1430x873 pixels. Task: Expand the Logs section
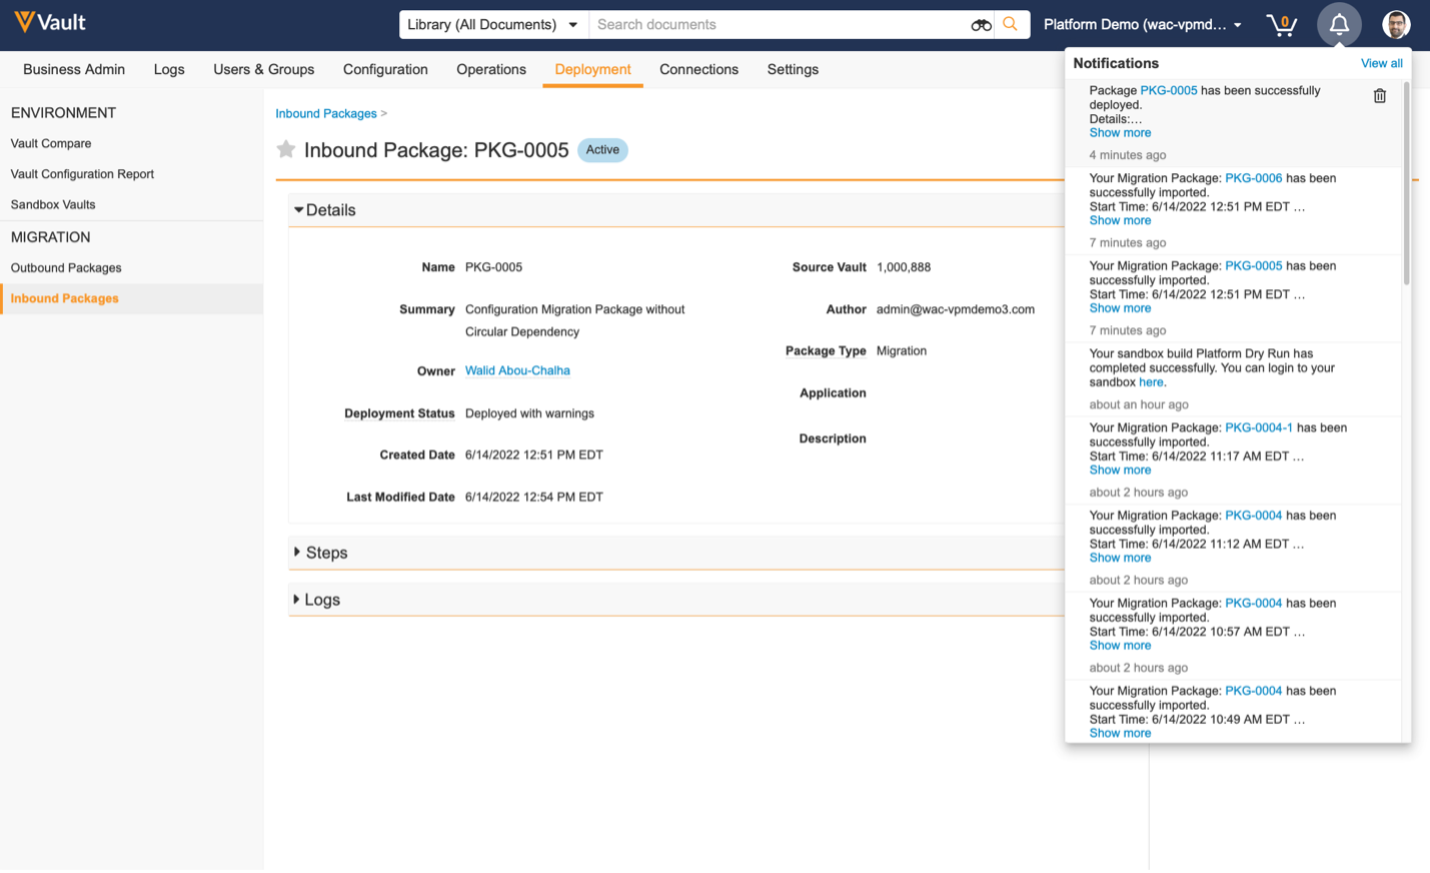[317, 600]
